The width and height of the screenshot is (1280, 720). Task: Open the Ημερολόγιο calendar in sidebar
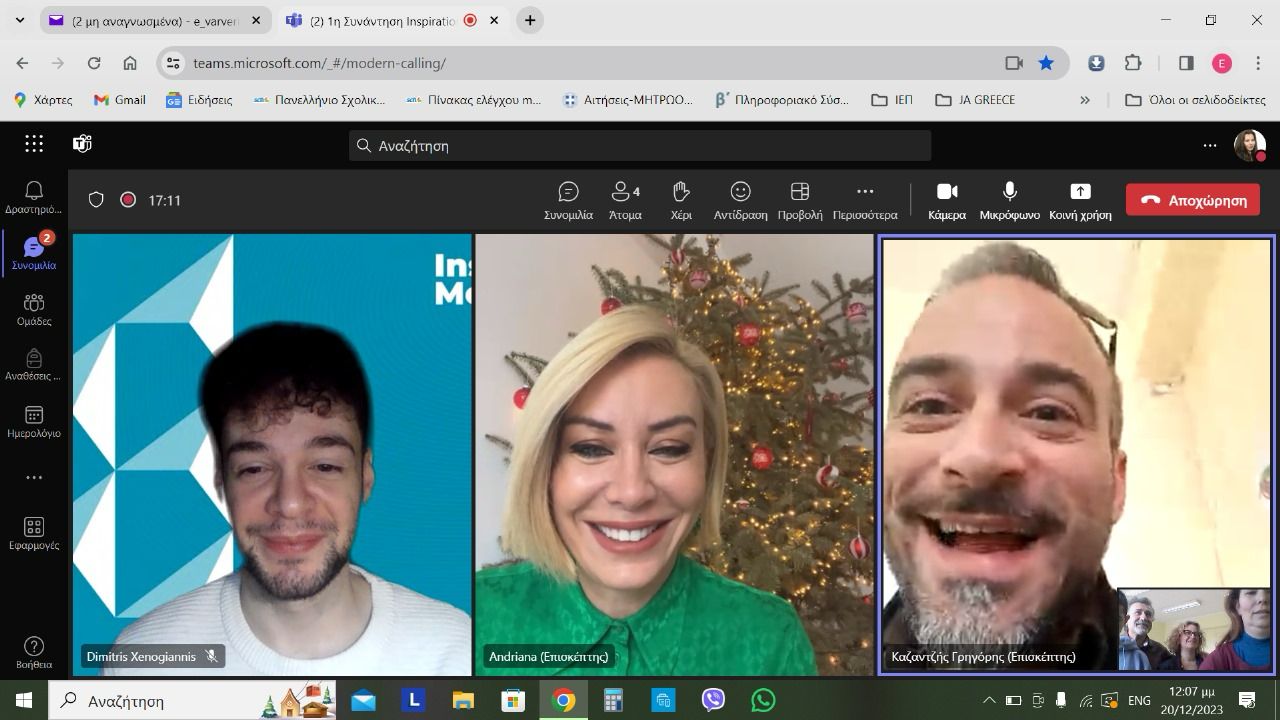[x=33, y=421]
